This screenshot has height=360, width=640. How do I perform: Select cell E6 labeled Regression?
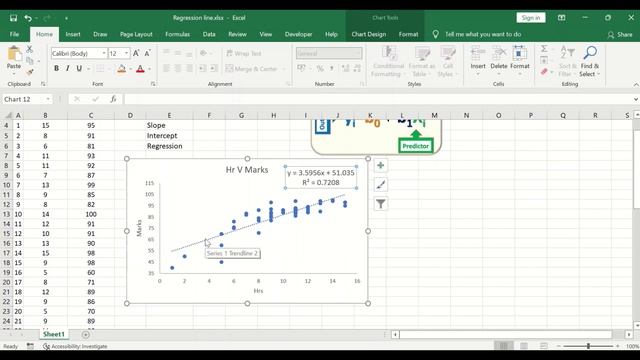tap(169, 146)
